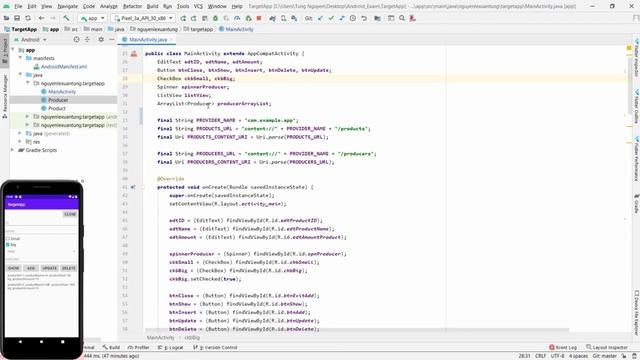Click the UTF-8 encoding status entry
This screenshot has height=360, width=640.
558,356
